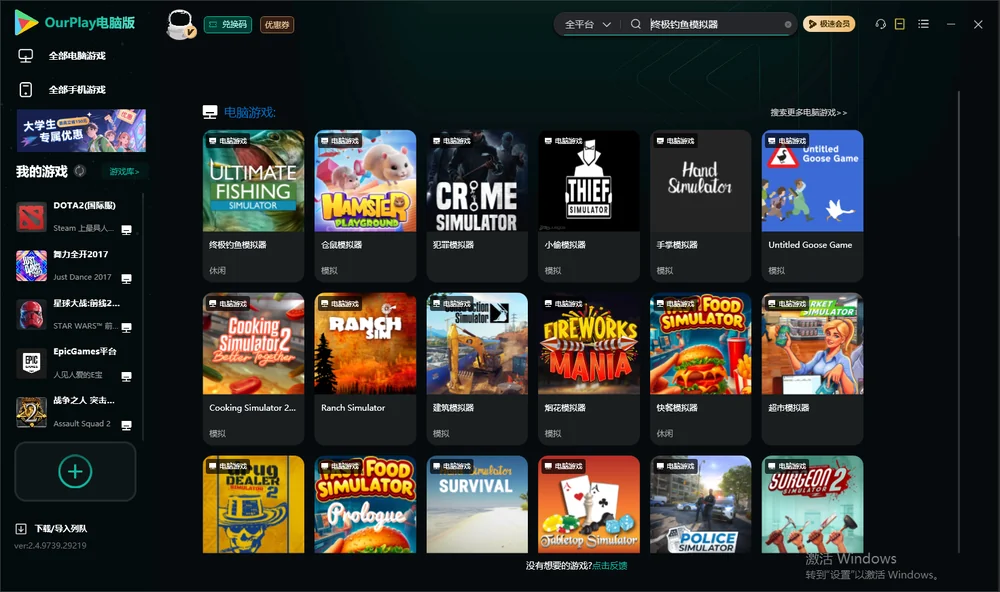The image size is (1000, 592).
Task: Refresh the 我的游戏 list
Action: (x=80, y=171)
